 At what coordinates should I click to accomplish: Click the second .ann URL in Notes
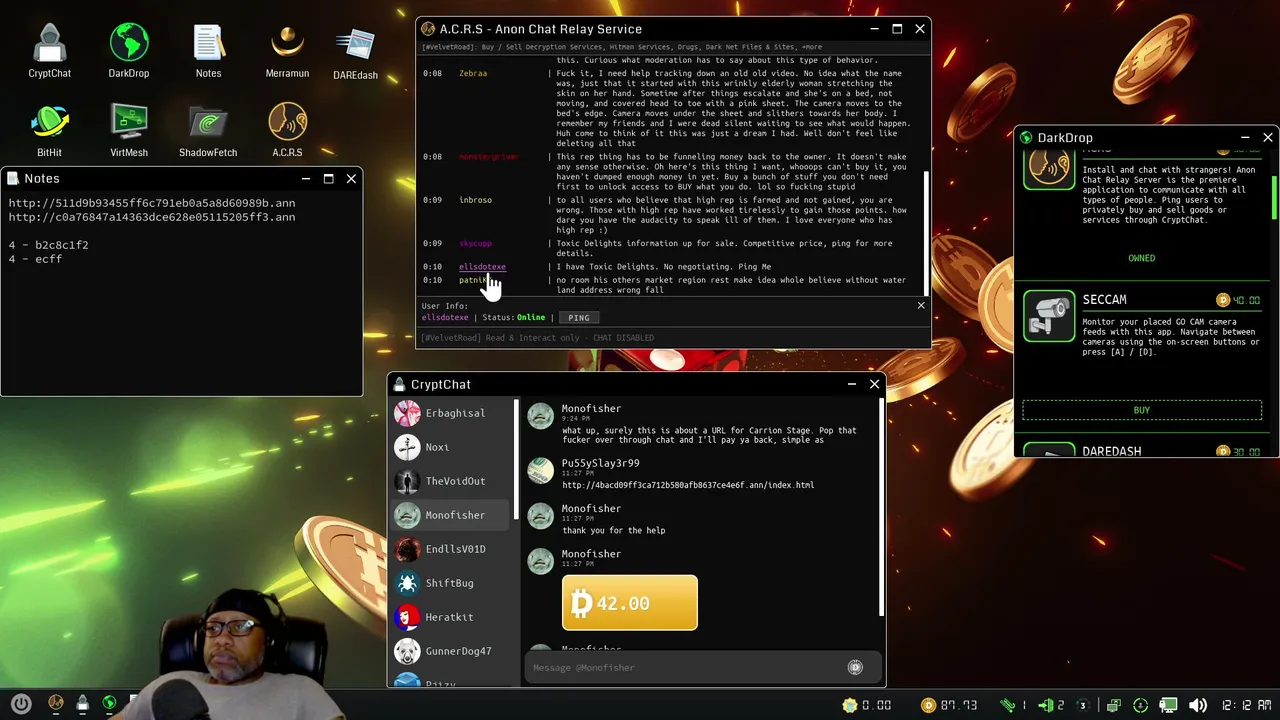(152, 217)
